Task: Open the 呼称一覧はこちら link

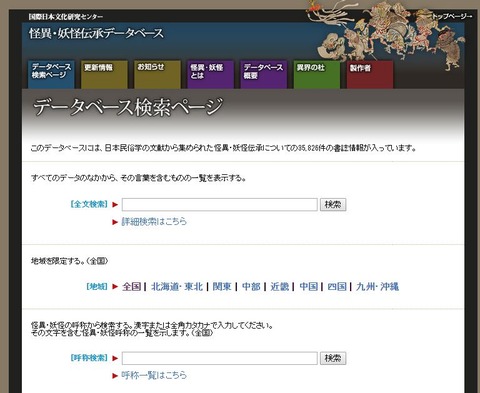Action: pyautogui.click(x=154, y=375)
